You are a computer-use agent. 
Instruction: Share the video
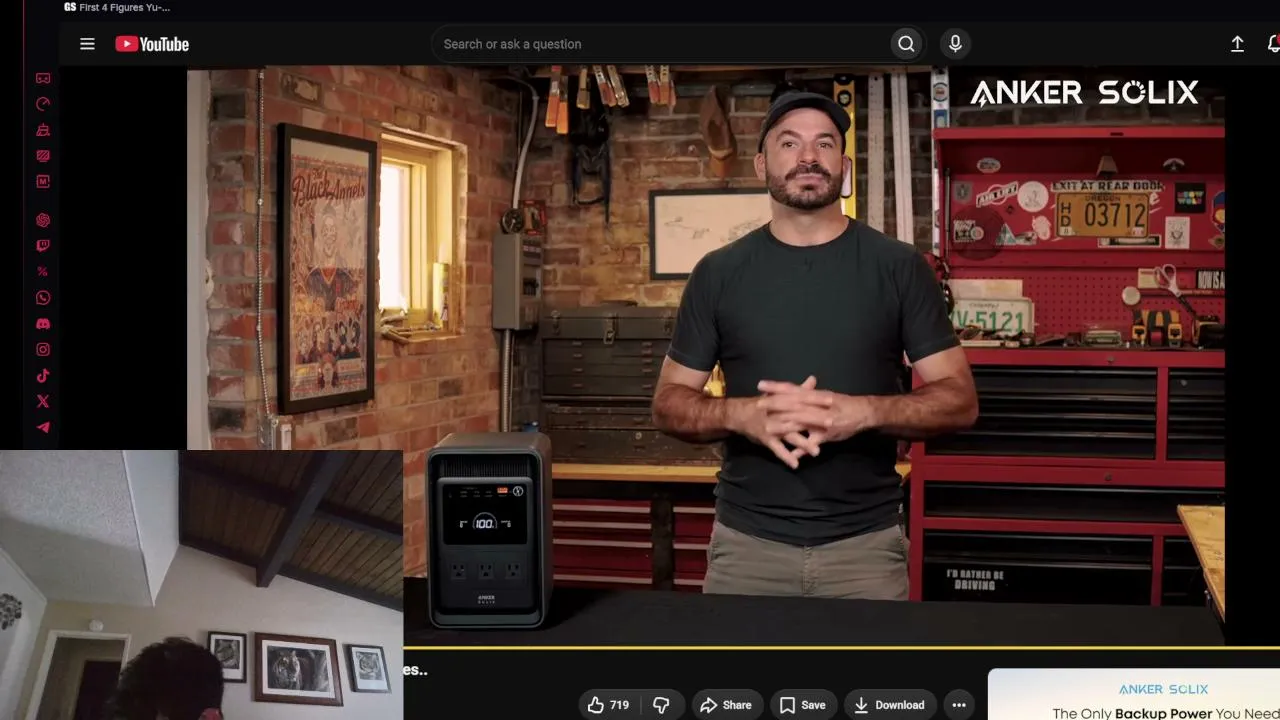(x=726, y=705)
